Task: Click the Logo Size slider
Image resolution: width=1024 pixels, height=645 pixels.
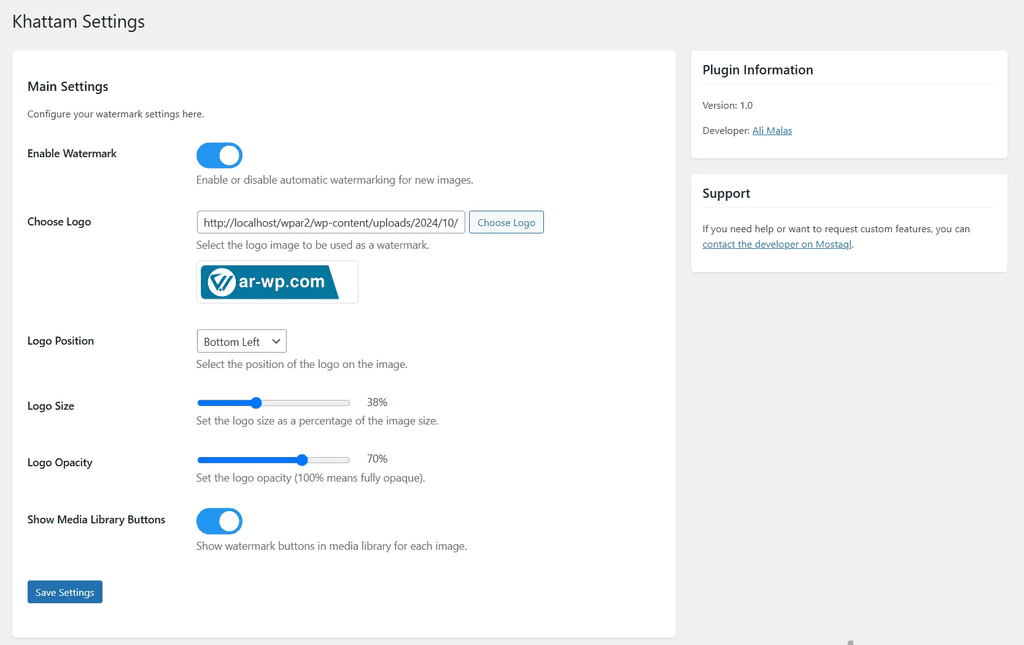Action: [x=274, y=403]
